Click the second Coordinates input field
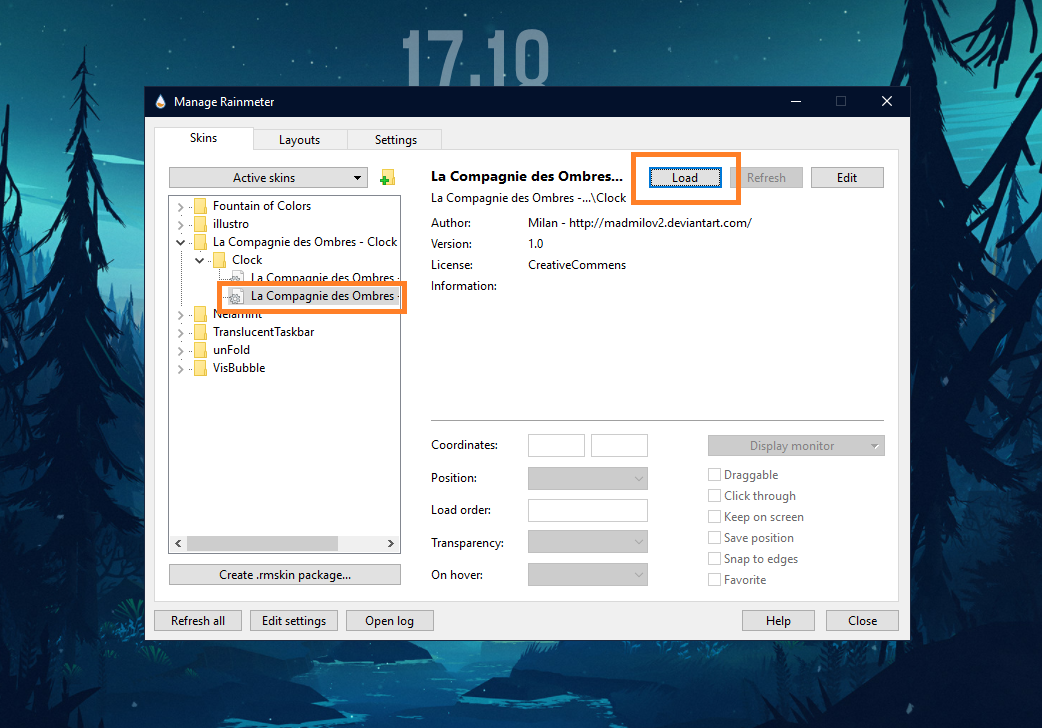Screen dimensions: 1042x728 point(619,445)
